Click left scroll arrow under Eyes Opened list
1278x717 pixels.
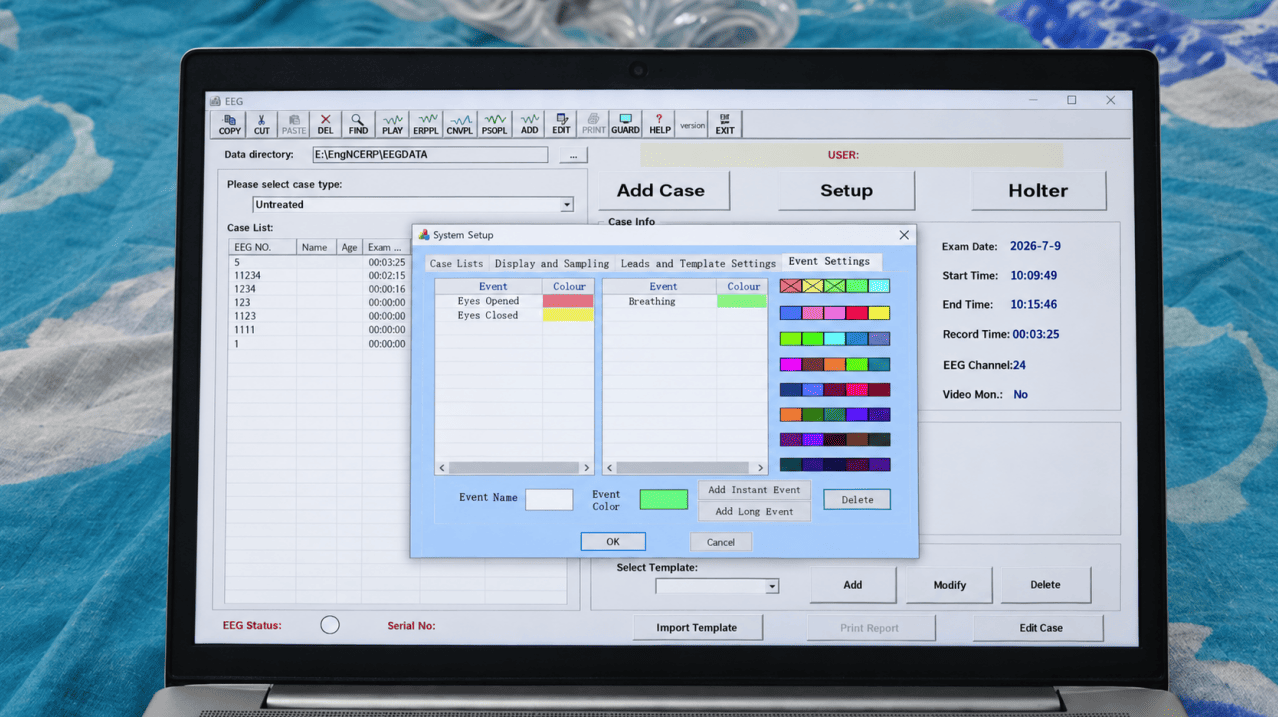442,467
